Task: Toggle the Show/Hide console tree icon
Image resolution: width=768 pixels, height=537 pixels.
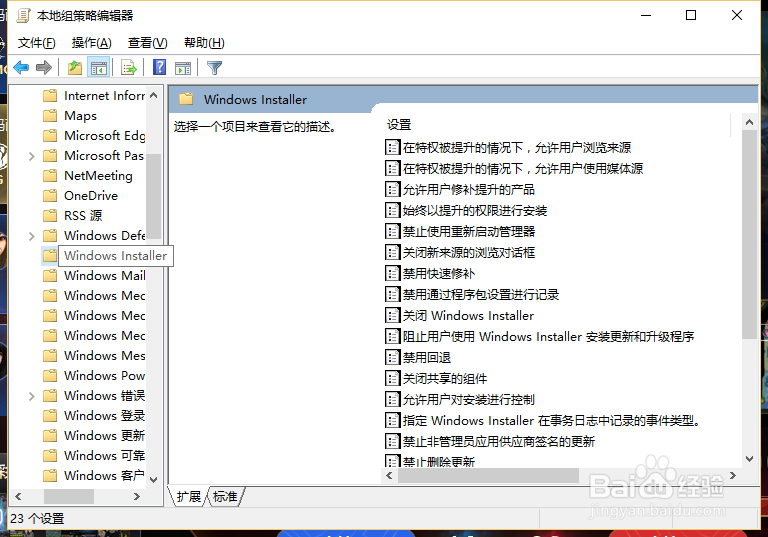Action: pos(99,68)
